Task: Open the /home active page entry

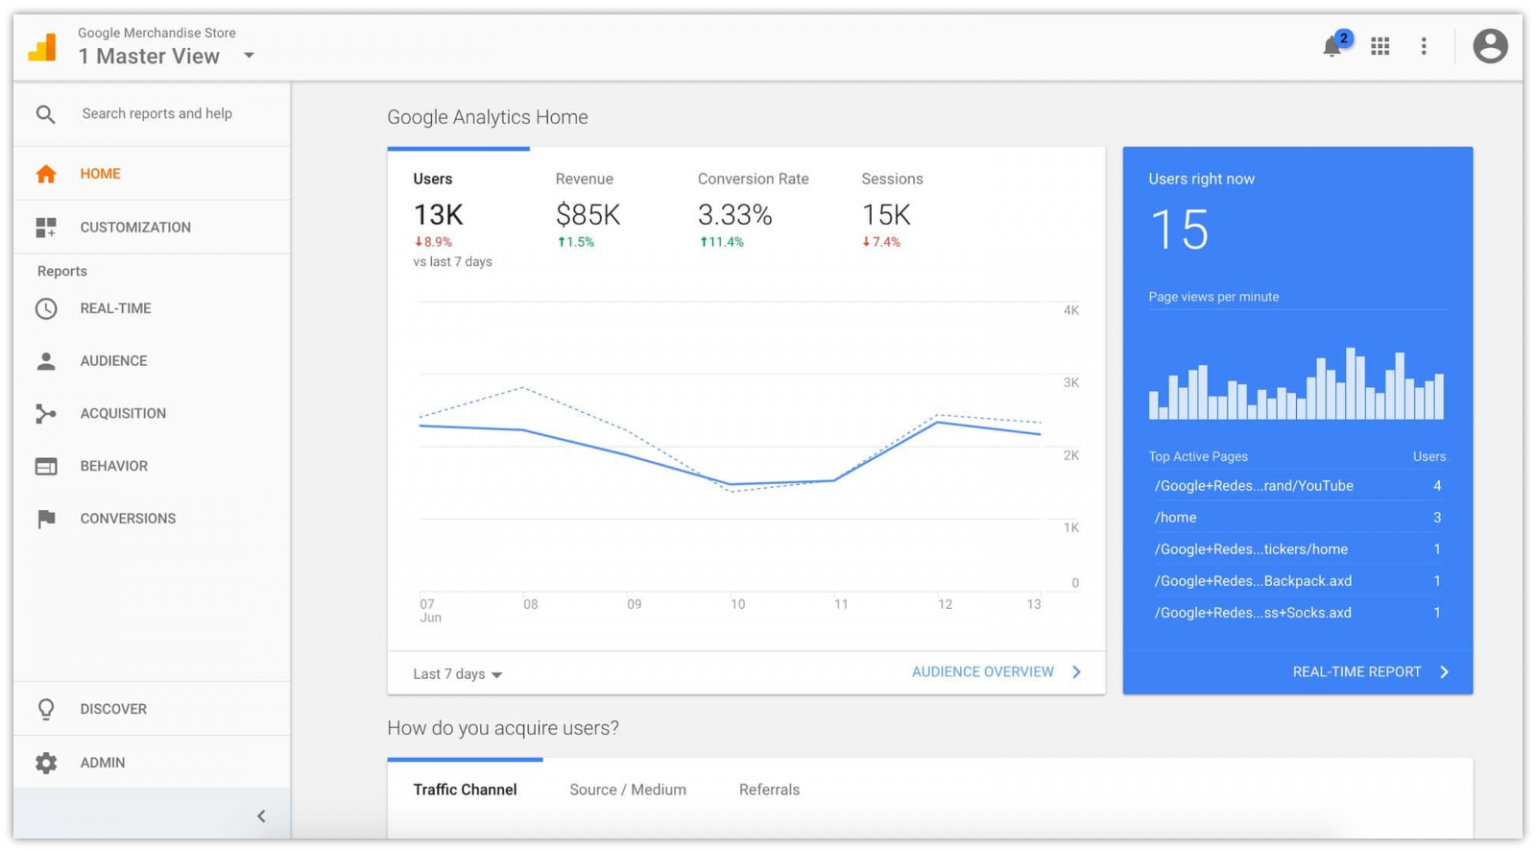Action: [1176, 517]
